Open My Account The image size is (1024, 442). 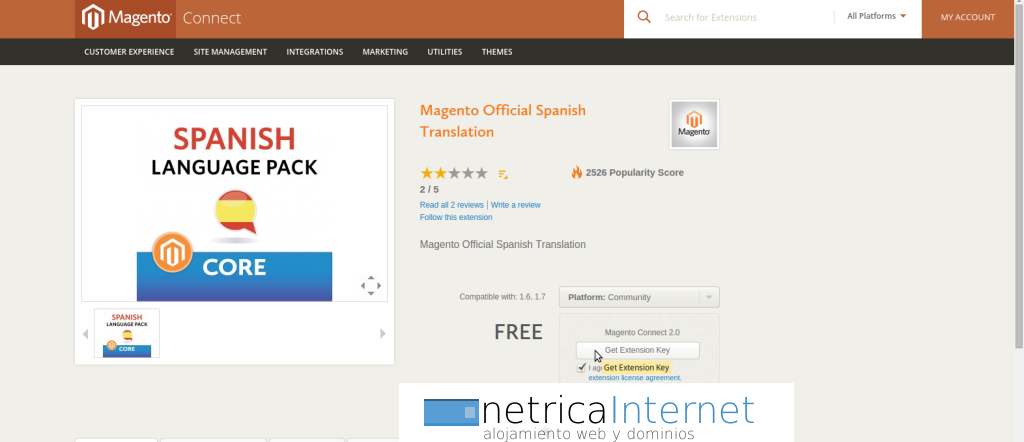tap(968, 18)
